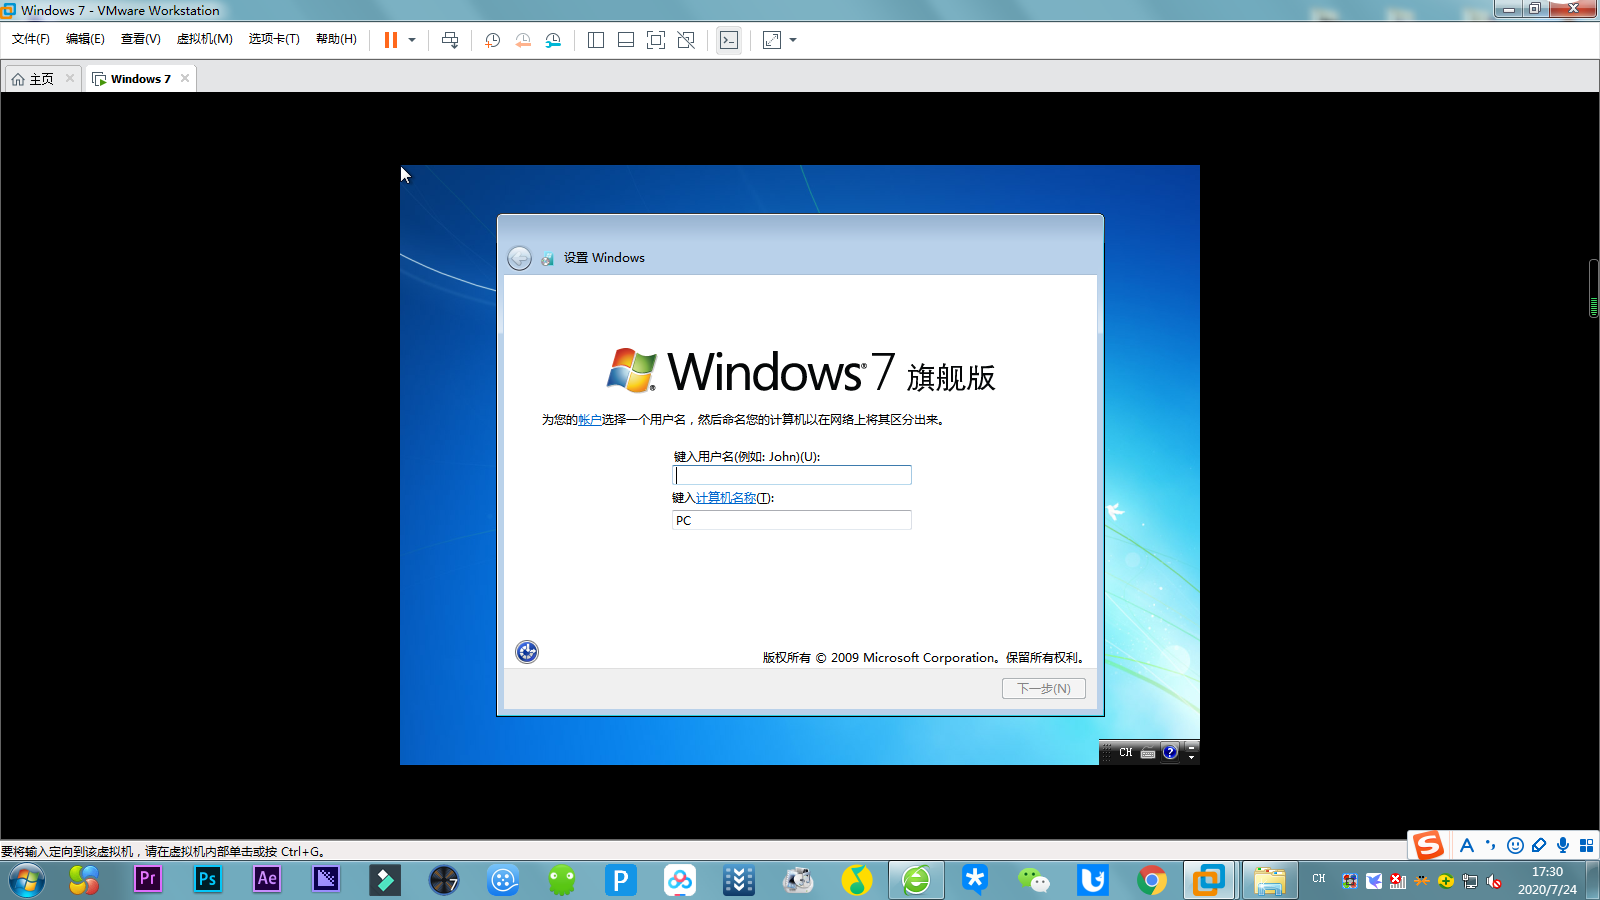Send Ctrl+Alt+Del to the virtual machine
1600x900 pixels.
point(450,40)
